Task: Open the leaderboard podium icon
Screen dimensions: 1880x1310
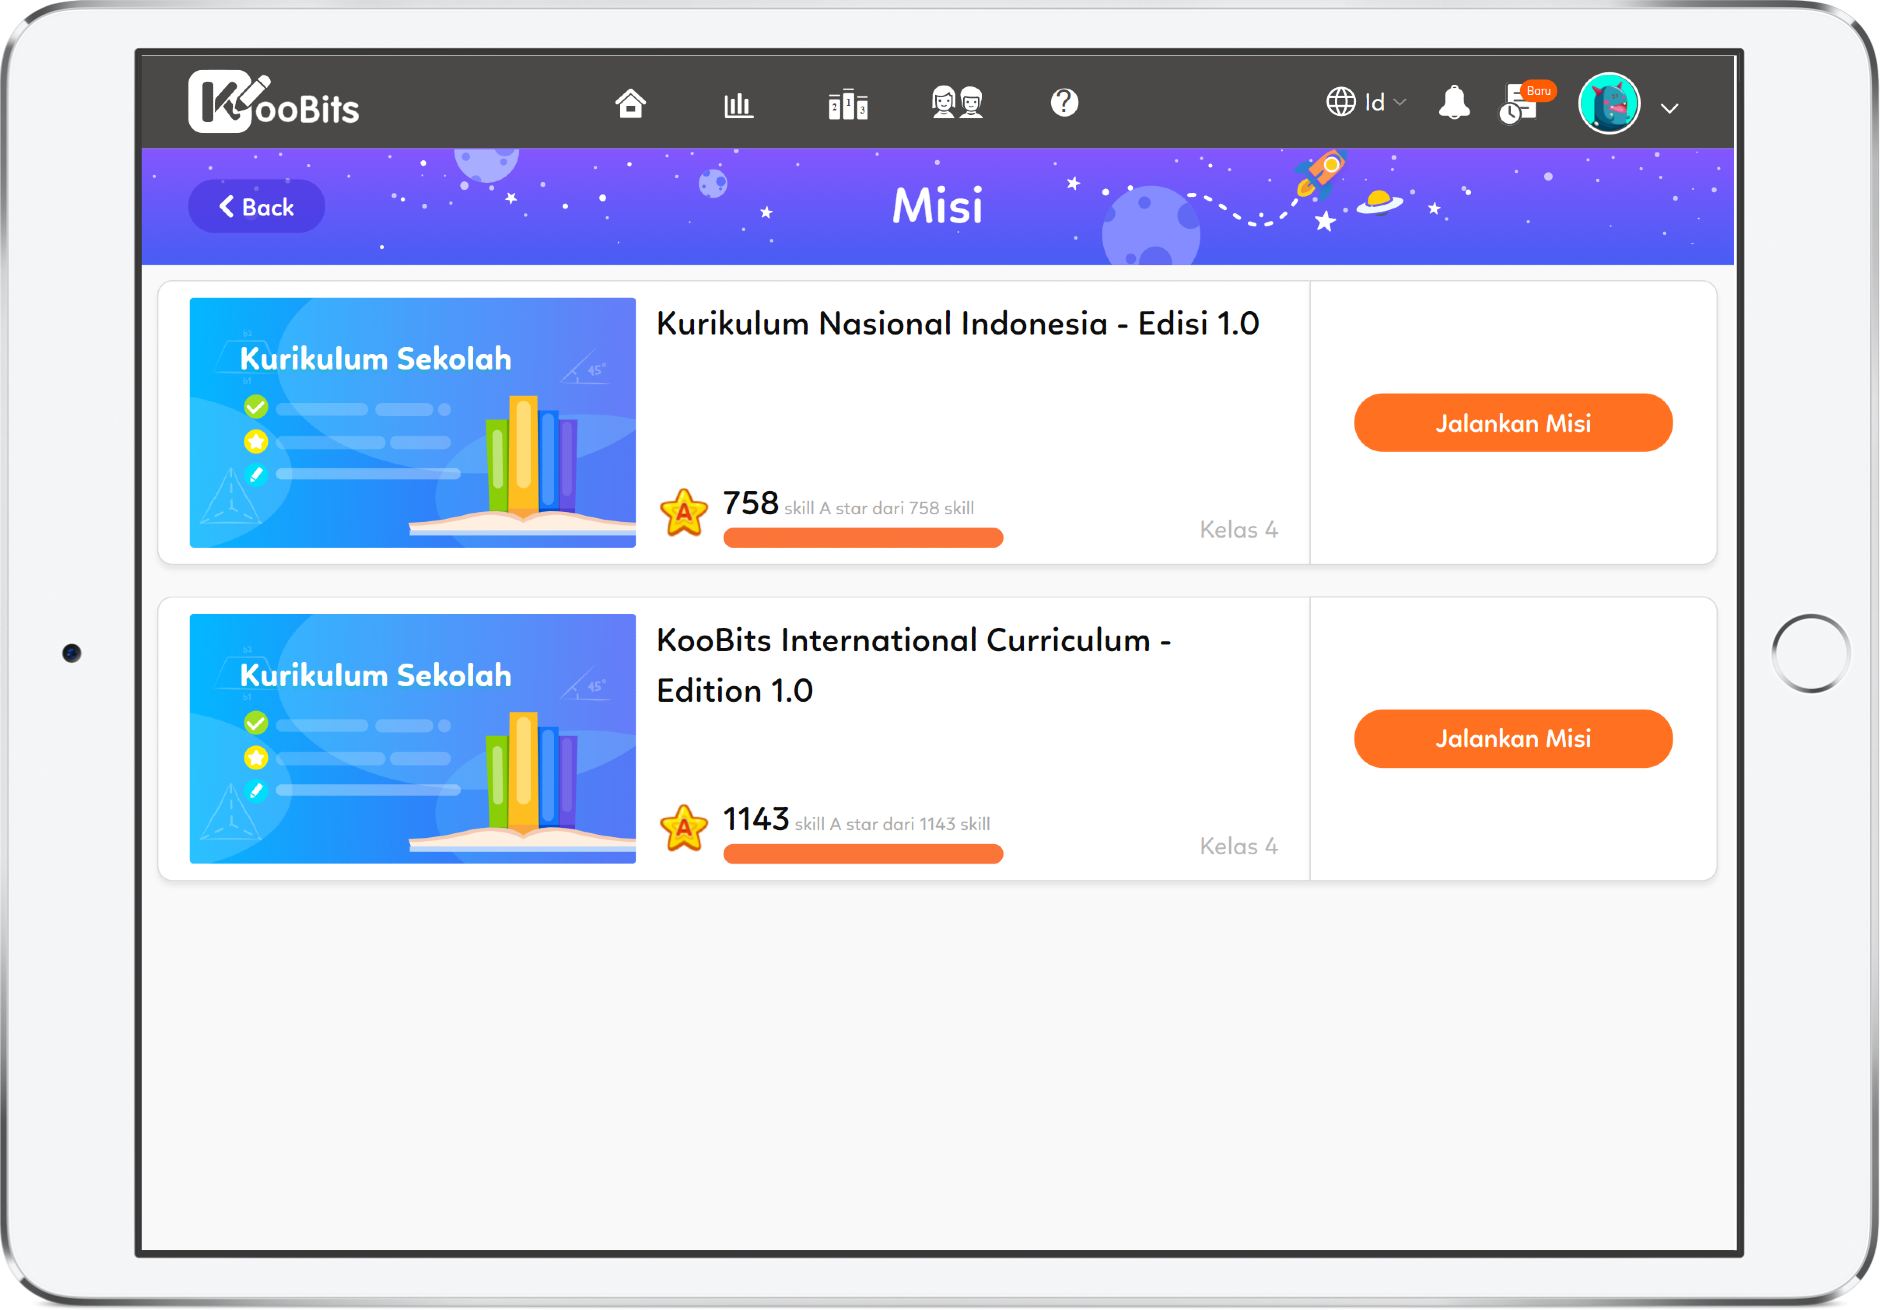Action: 848,104
